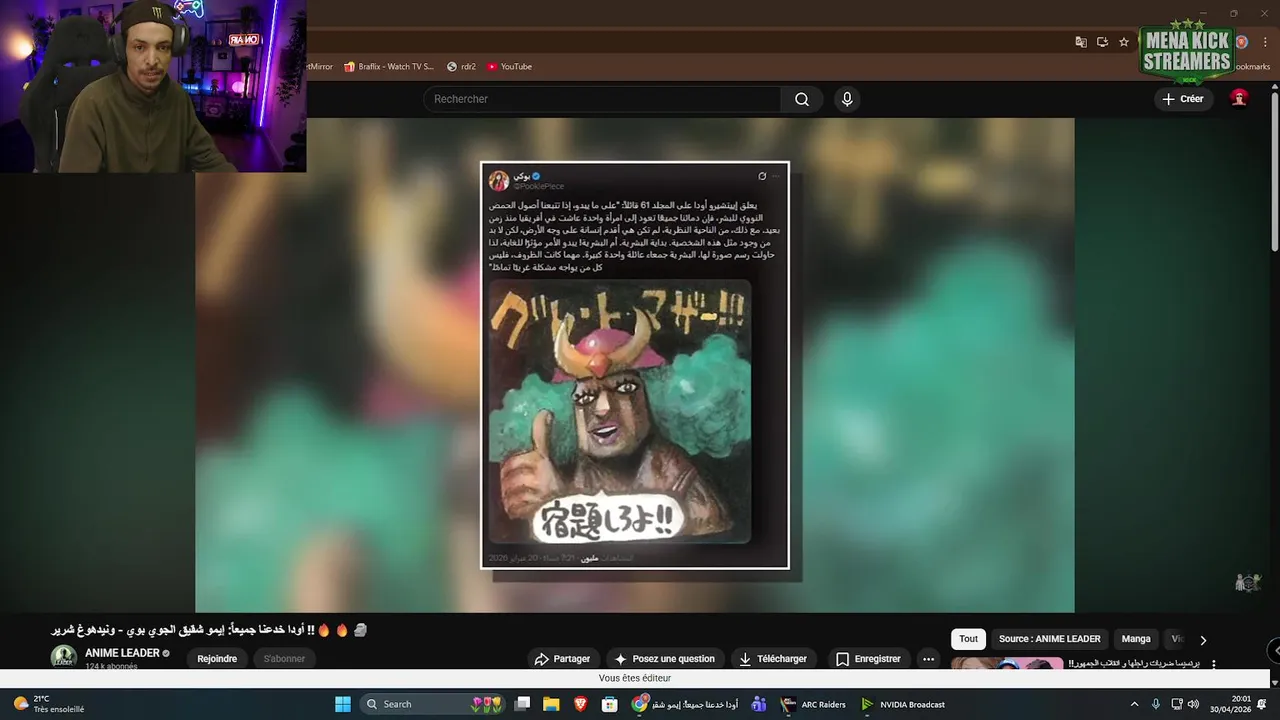This screenshot has height=720, width=1280.
Task: Click the '124 k abonnés' subscriber count
Action: tap(111, 666)
